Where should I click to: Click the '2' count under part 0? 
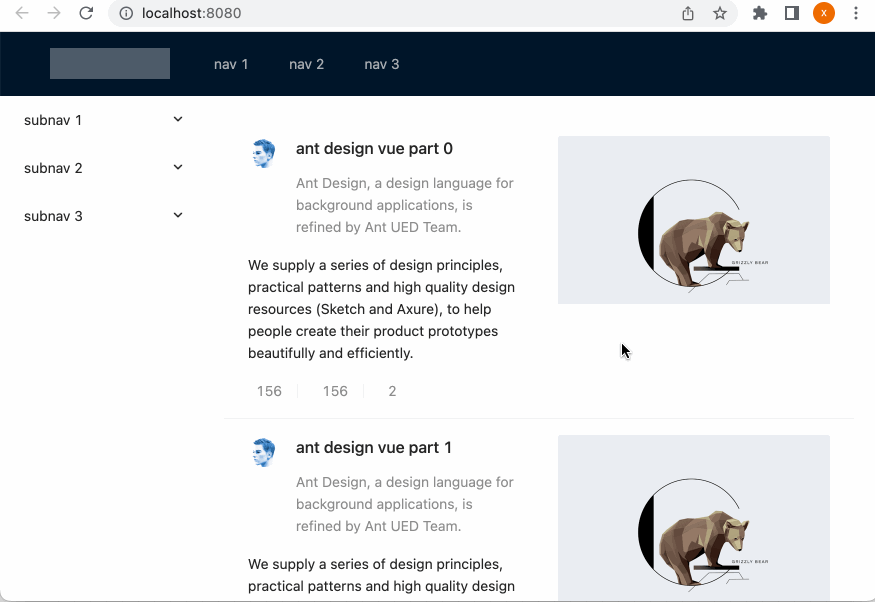pyautogui.click(x=392, y=391)
